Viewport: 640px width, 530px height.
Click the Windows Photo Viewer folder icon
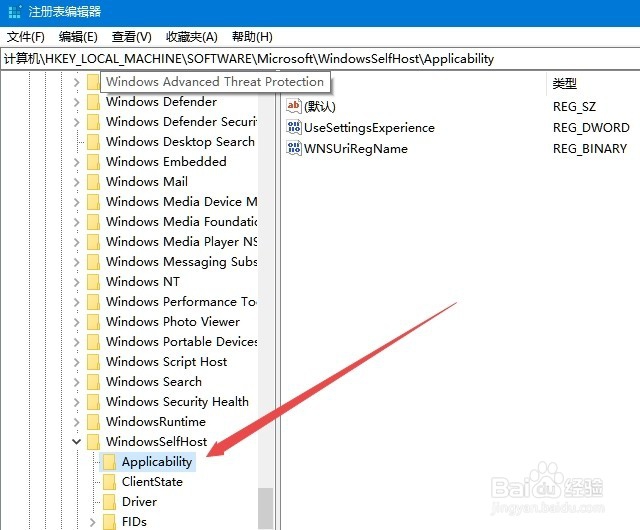pyautogui.click(x=93, y=322)
